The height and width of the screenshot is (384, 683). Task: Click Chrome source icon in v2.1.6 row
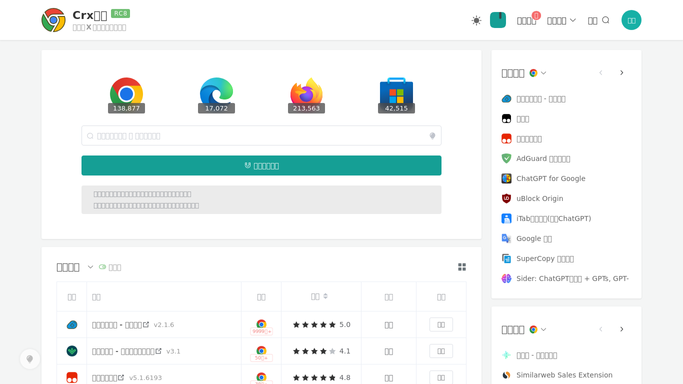click(261, 324)
